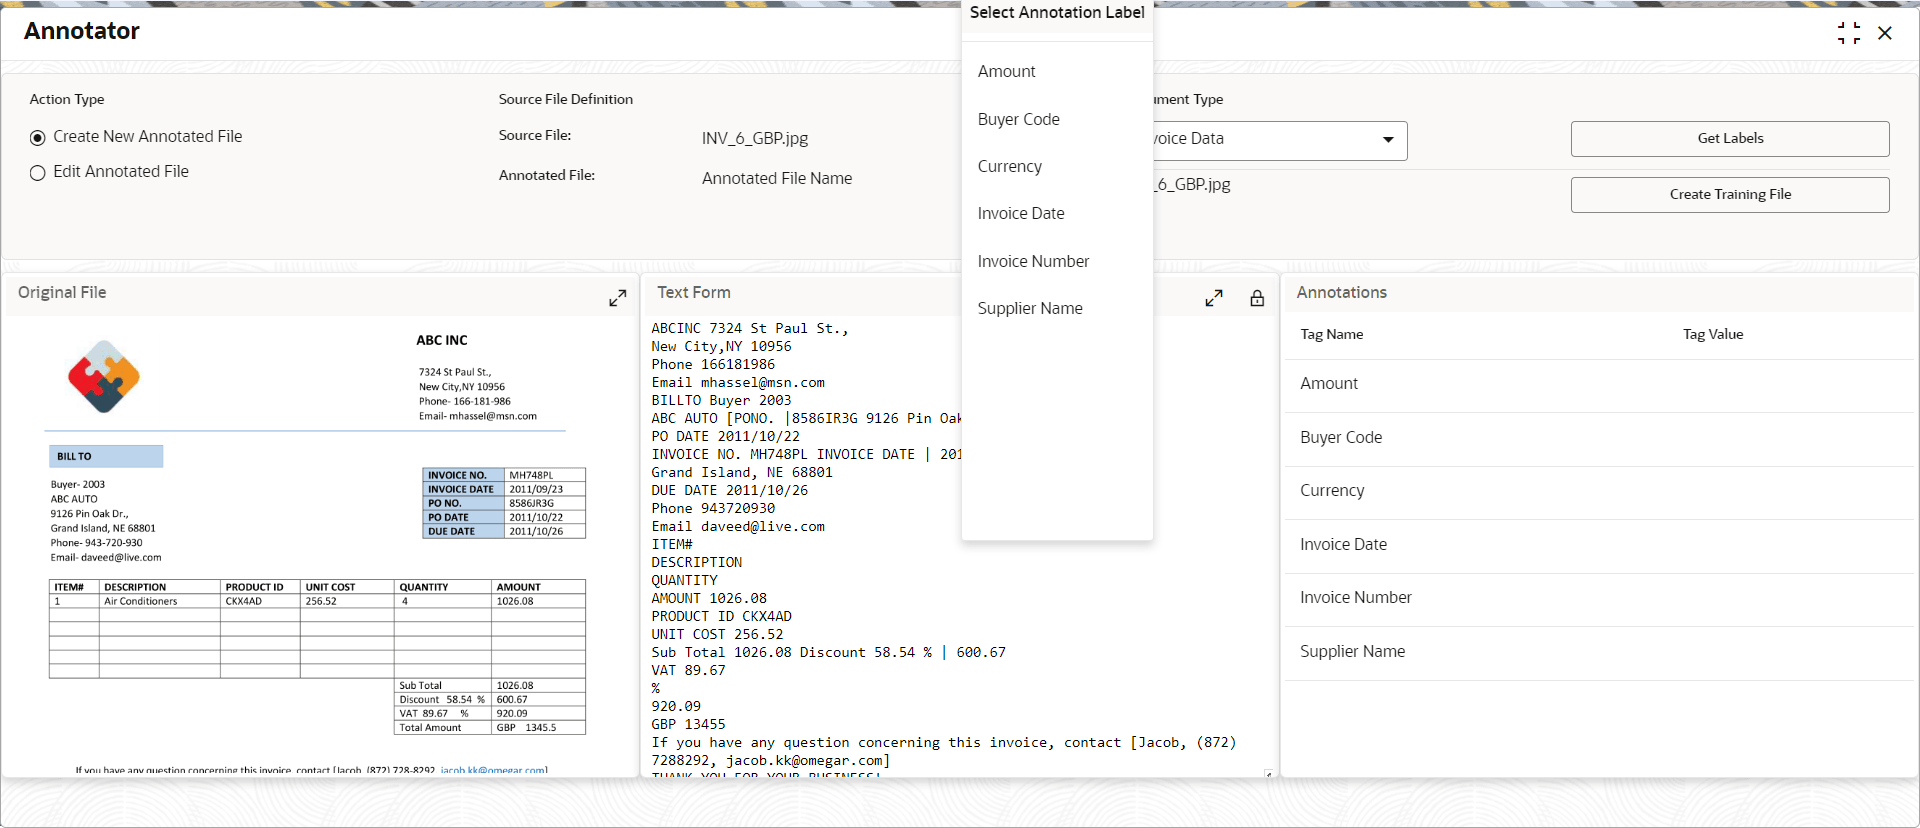This screenshot has height=828, width=1920.
Task: Open the Document Type dropdown arrow
Action: pyautogui.click(x=1388, y=140)
